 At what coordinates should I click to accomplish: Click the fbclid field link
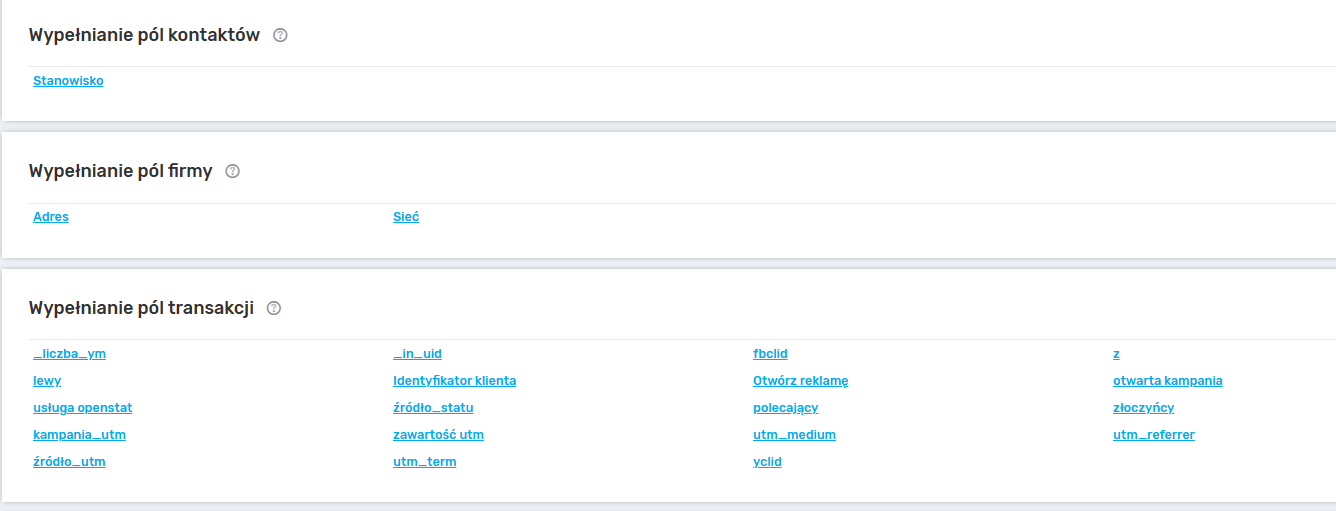click(x=770, y=354)
